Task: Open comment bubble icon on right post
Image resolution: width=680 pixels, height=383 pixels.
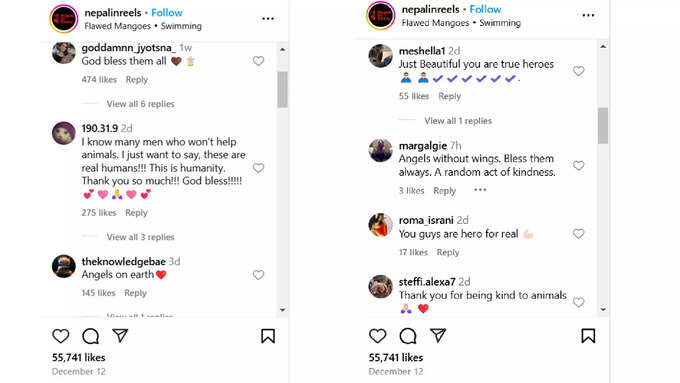Action: point(408,336)
